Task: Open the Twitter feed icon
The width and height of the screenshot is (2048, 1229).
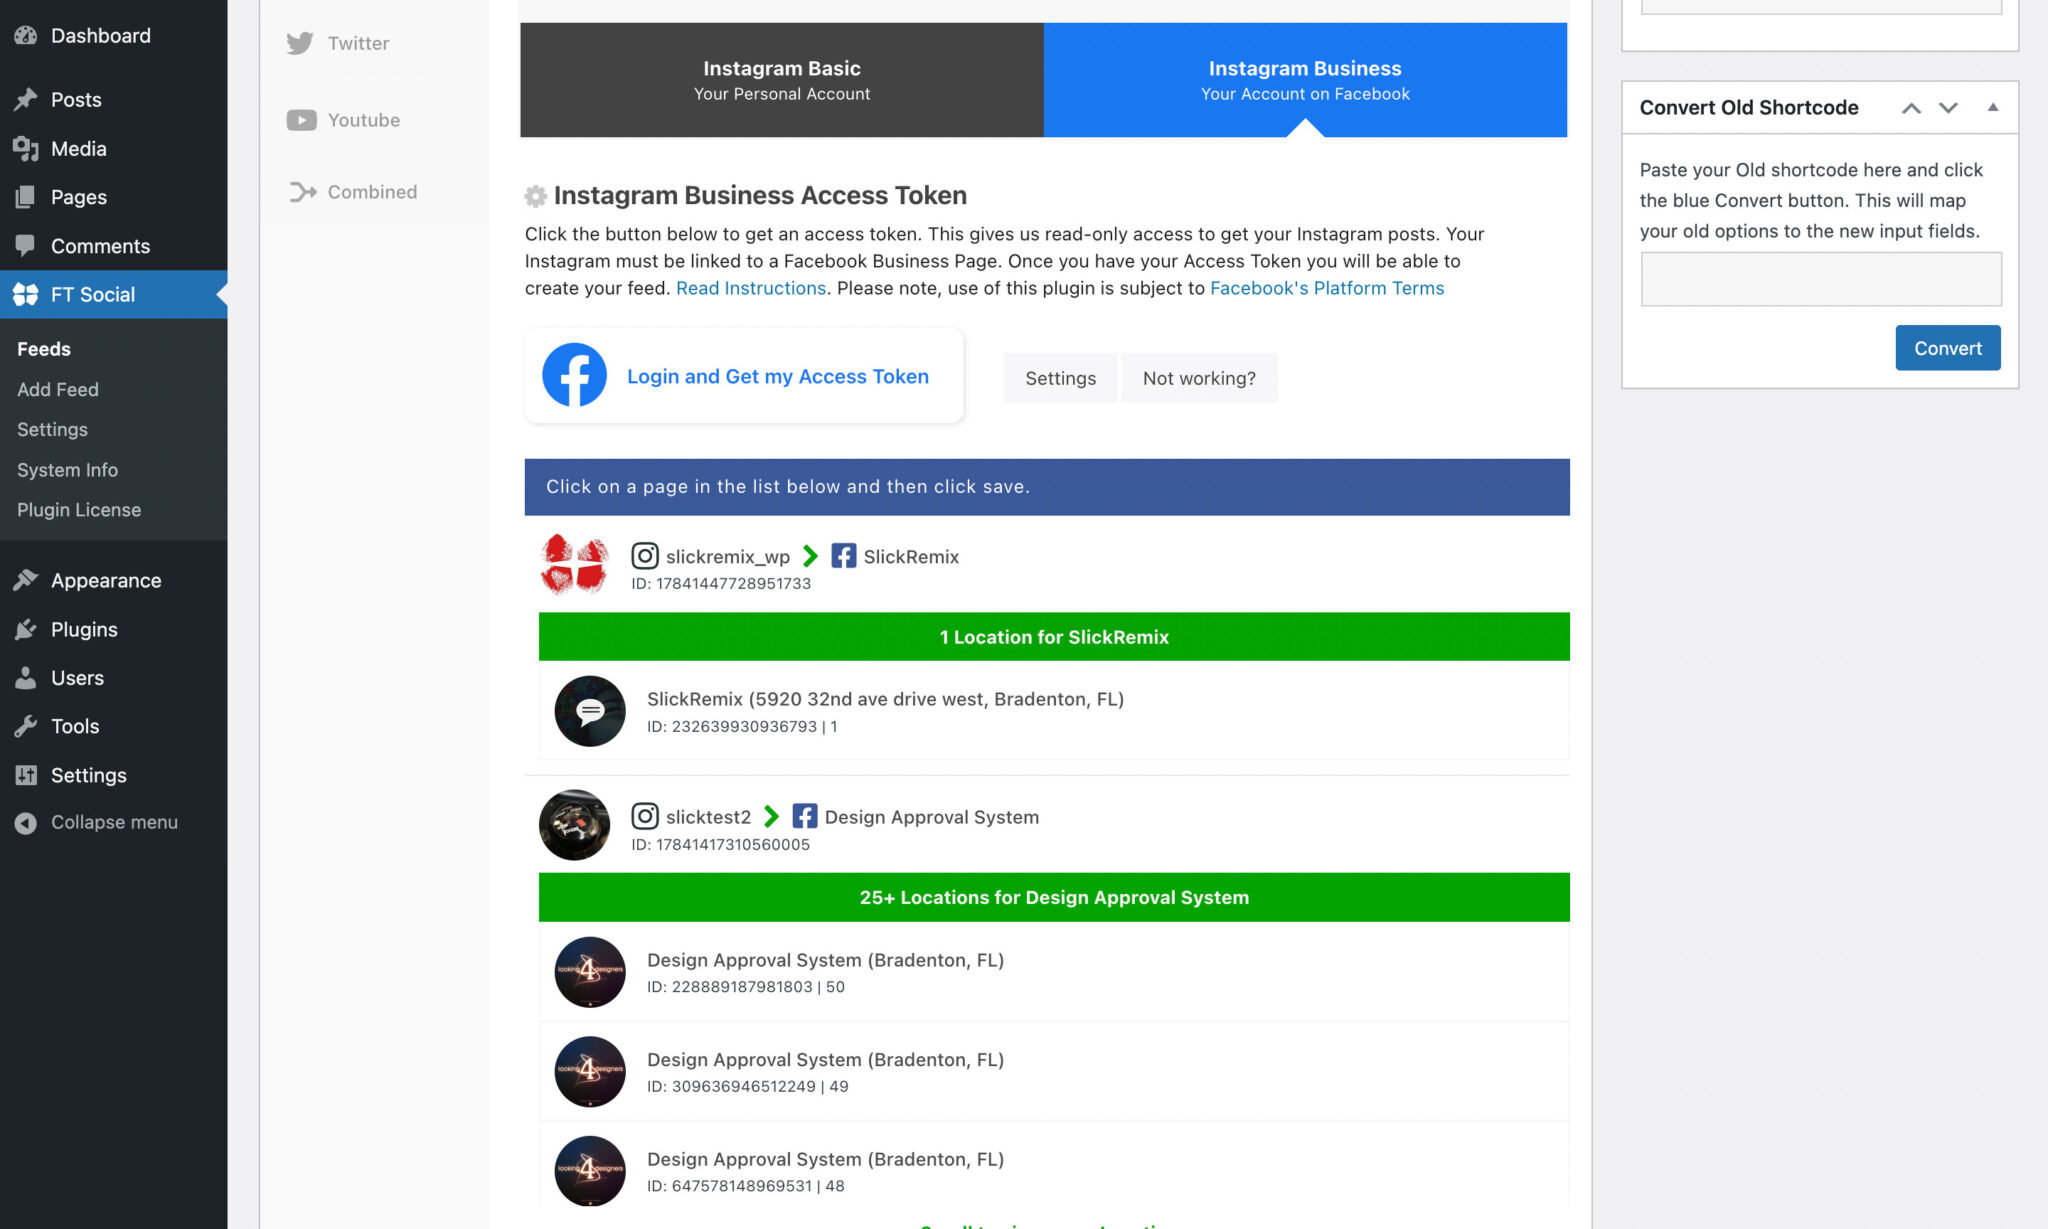Action: click(300, 43)
